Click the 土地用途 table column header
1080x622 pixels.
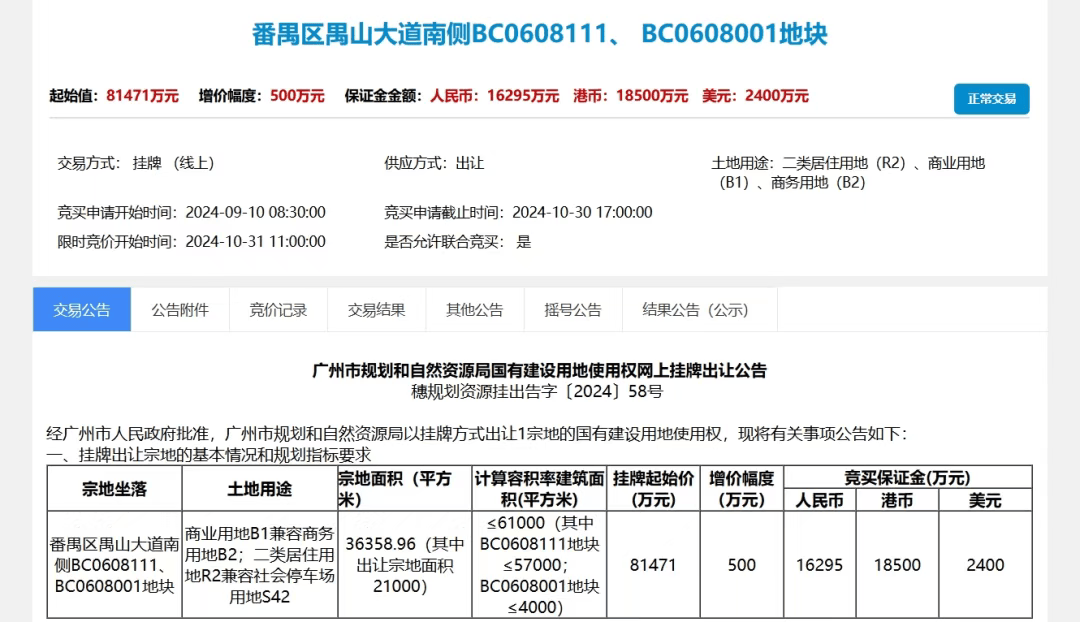click(x=259, y=489)
